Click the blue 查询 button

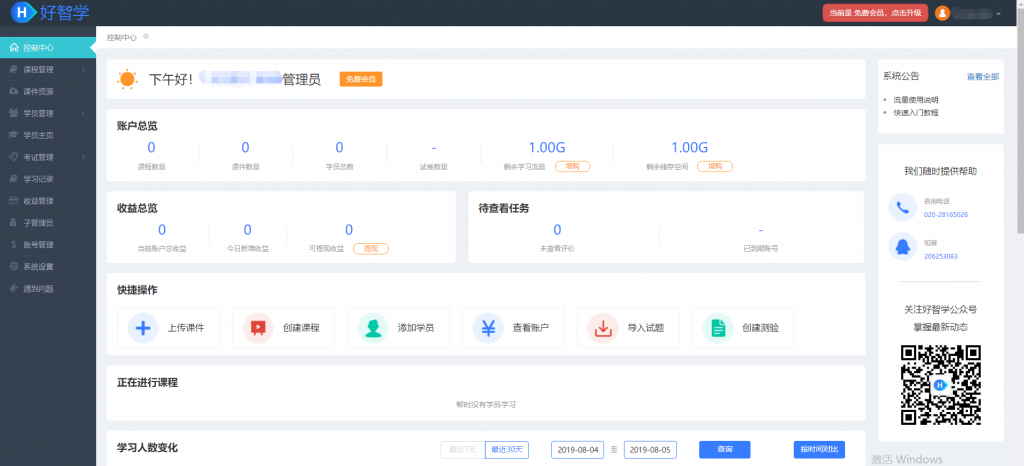tap(724, 450)
